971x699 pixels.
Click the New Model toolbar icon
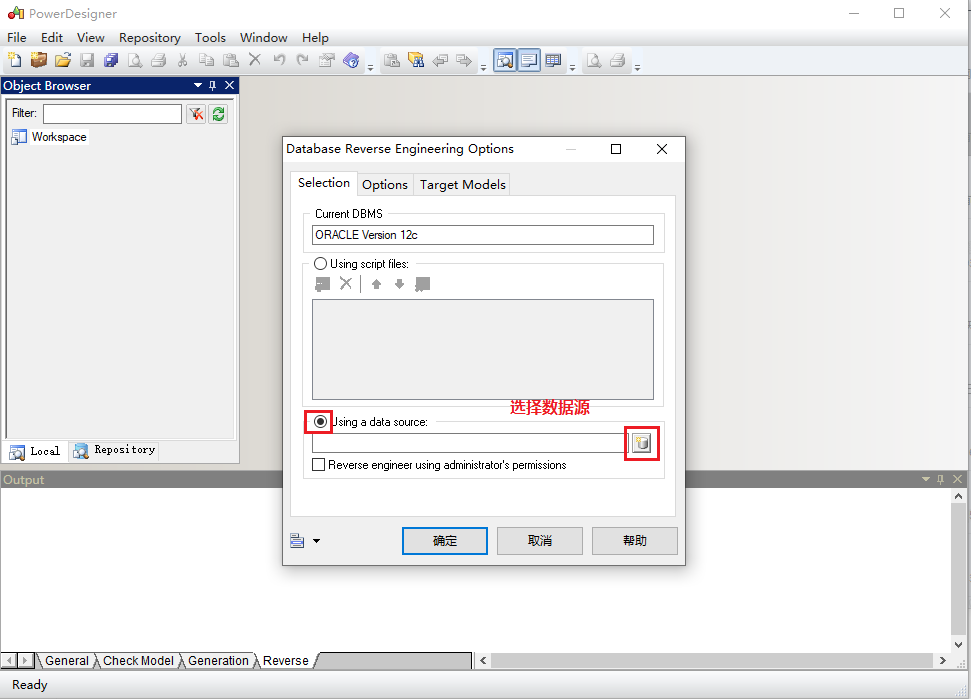[14, 60]
